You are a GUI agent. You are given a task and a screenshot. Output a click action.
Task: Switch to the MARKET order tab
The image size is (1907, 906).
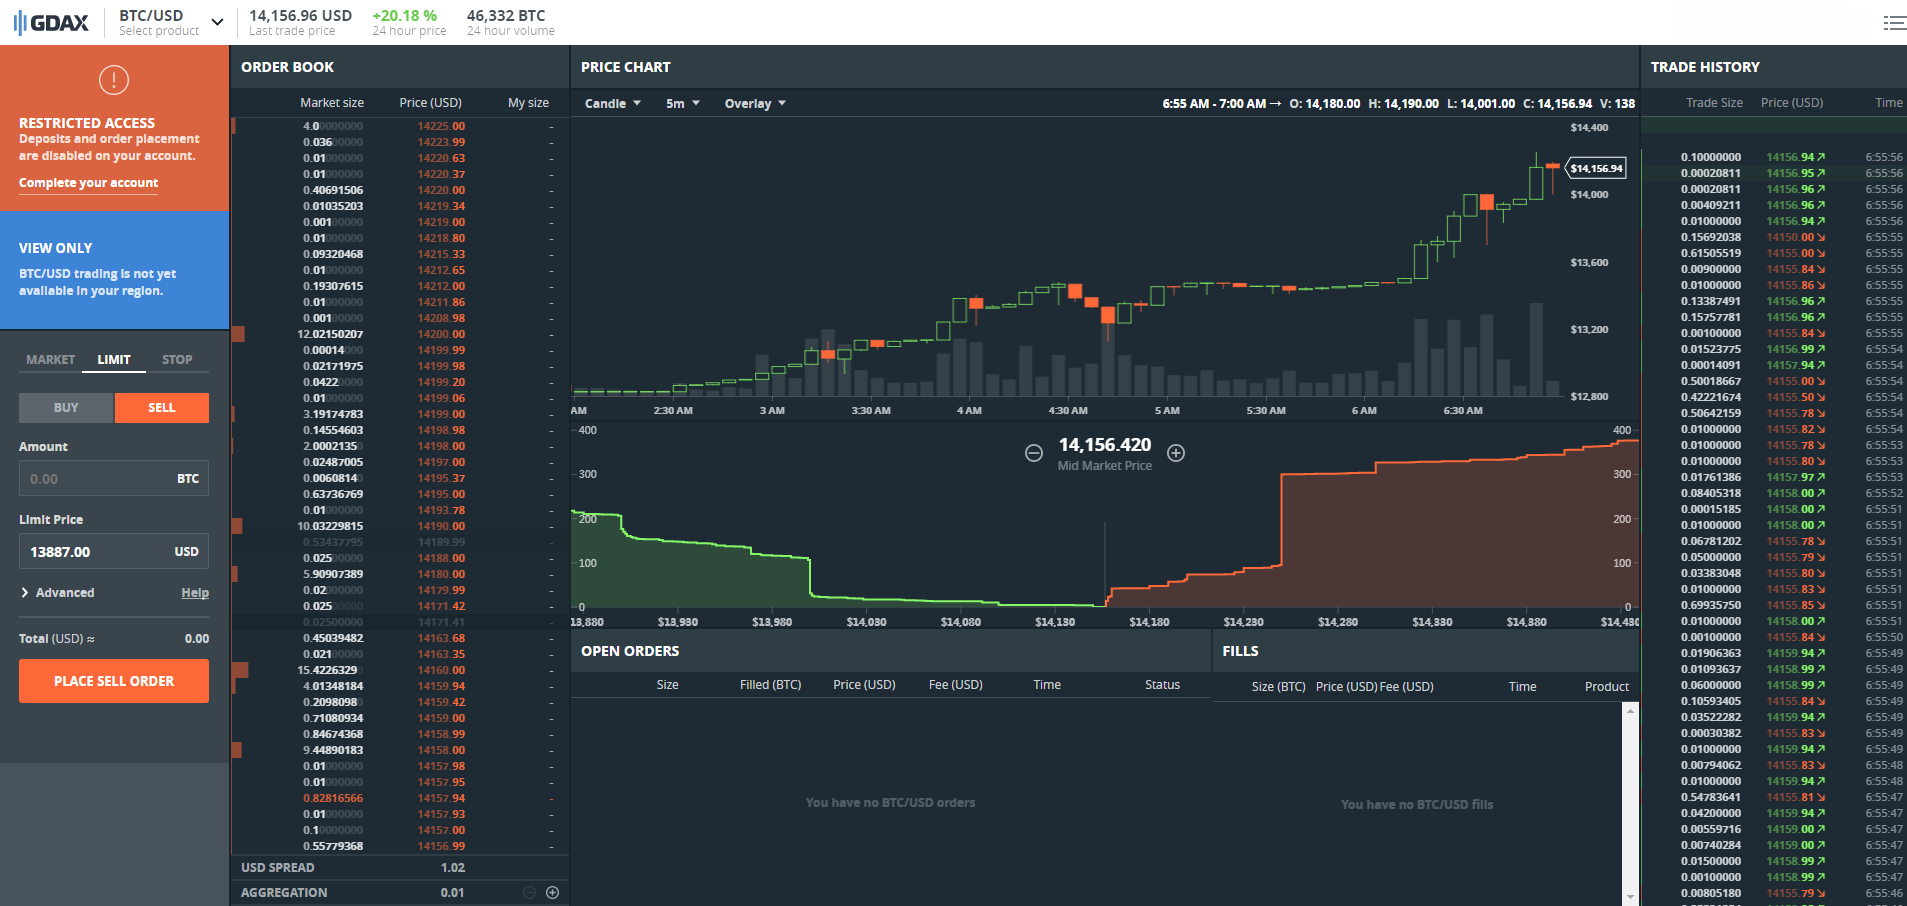coord(50,360)
